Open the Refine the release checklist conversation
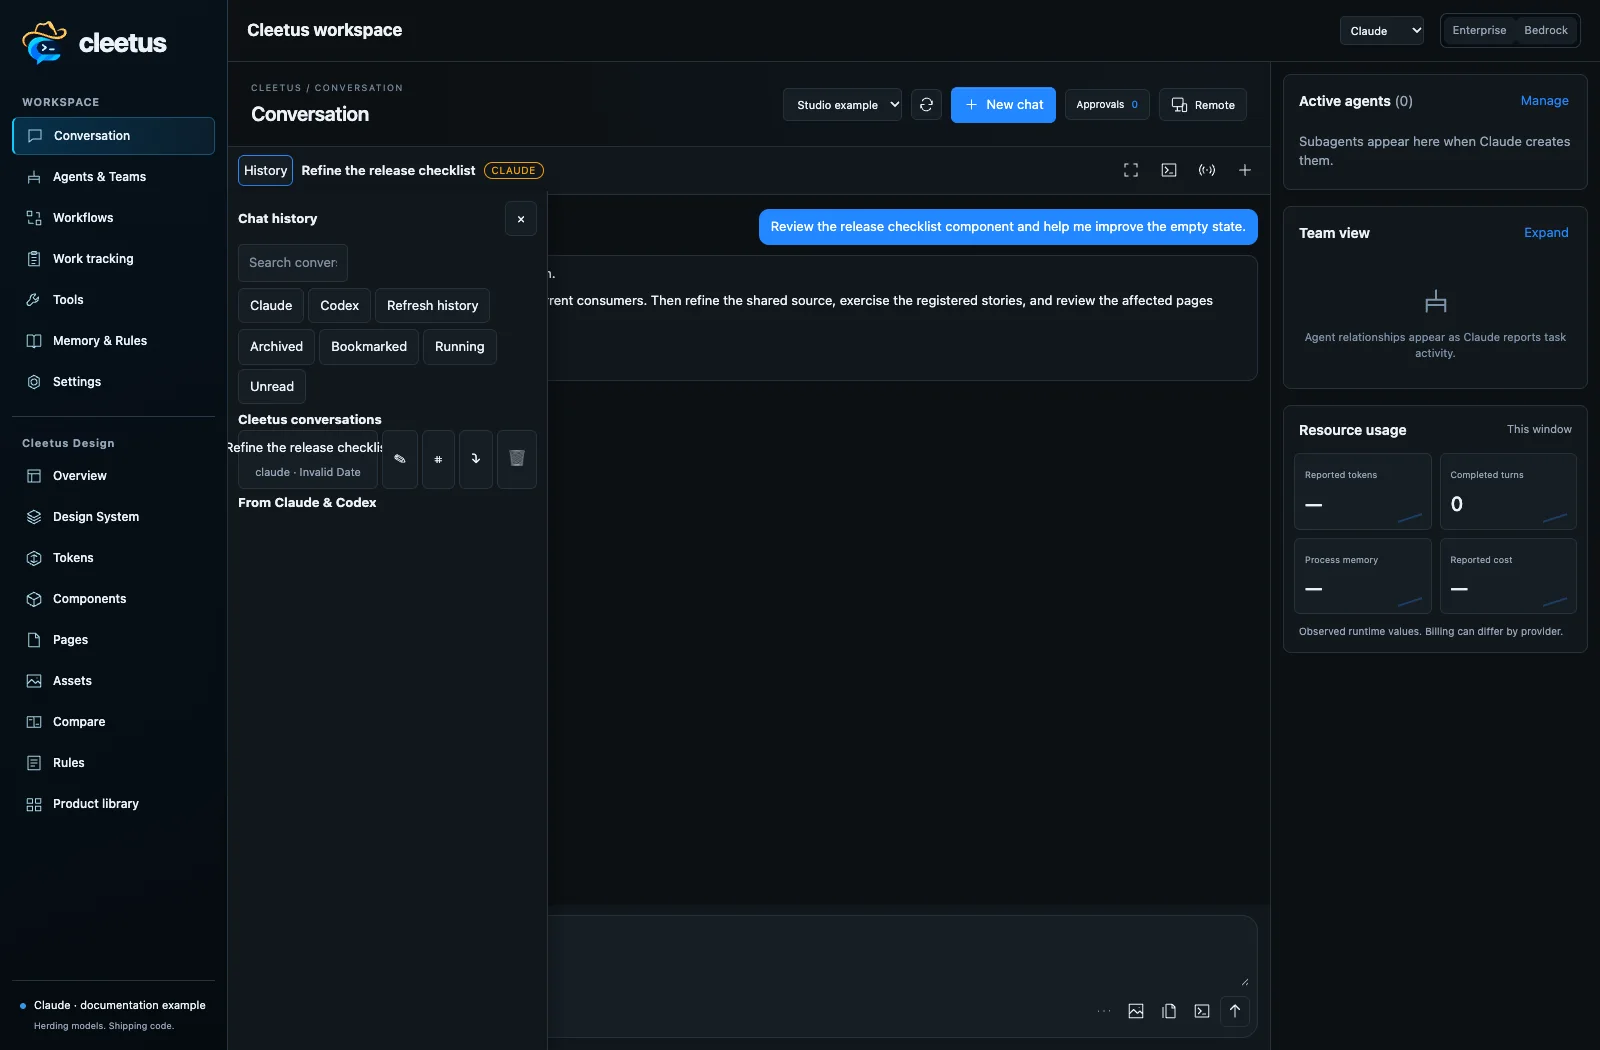The image size is (1600, 1050). coord(307,459)
